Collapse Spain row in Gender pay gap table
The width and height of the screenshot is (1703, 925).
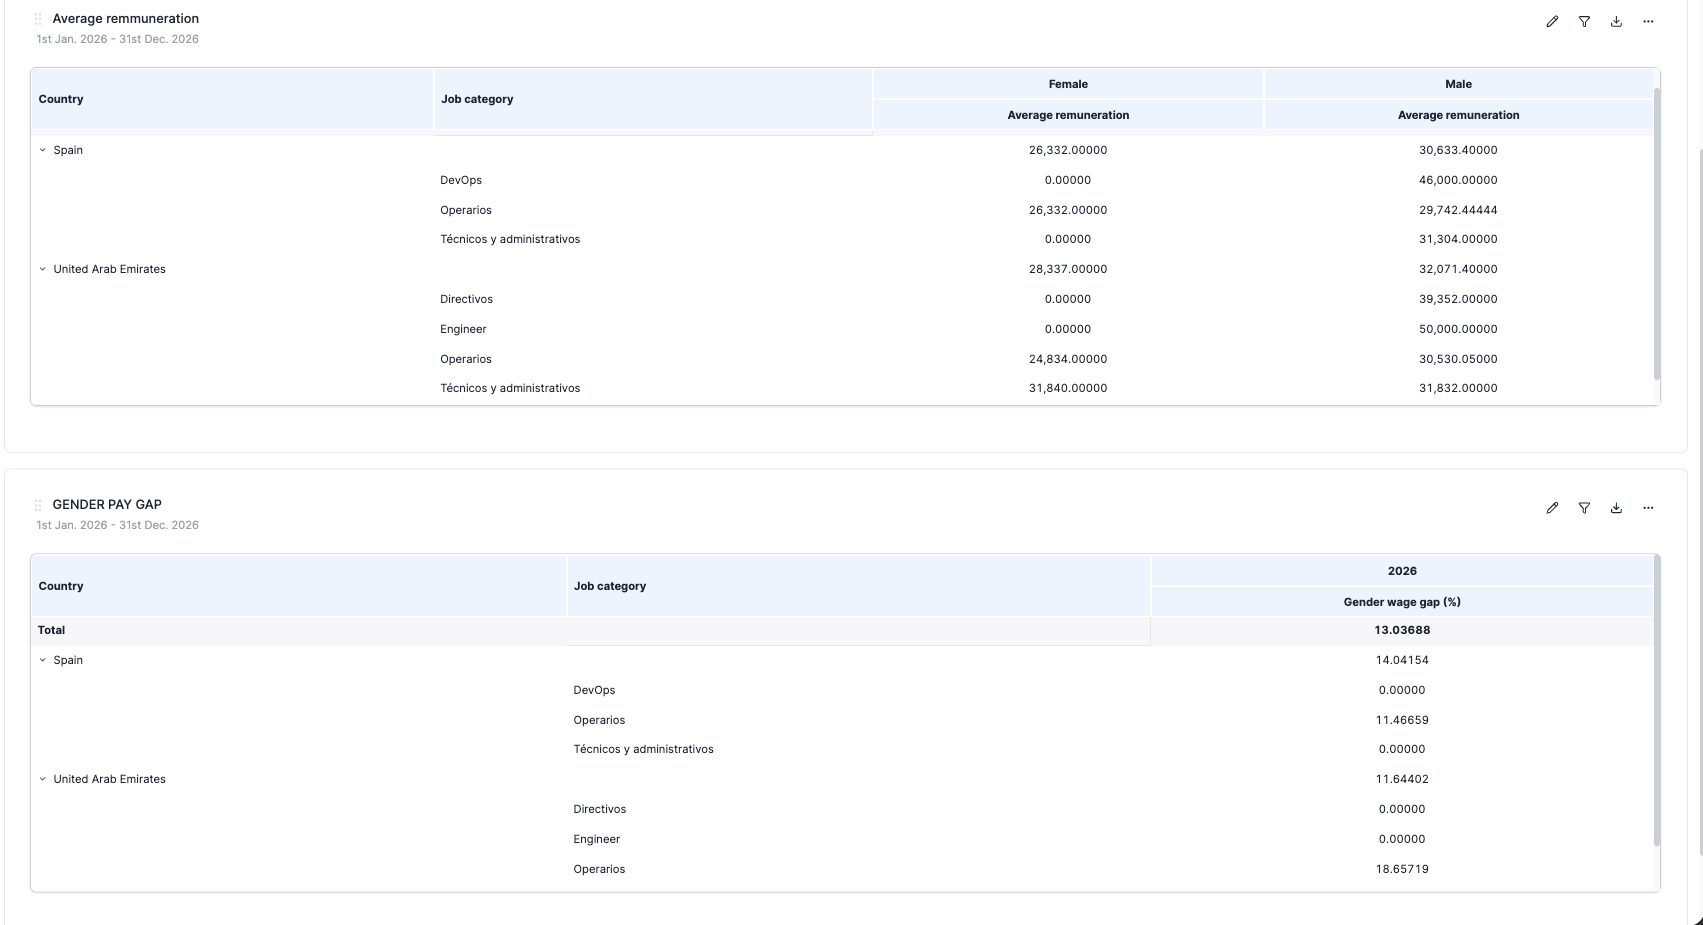point(43,660)
